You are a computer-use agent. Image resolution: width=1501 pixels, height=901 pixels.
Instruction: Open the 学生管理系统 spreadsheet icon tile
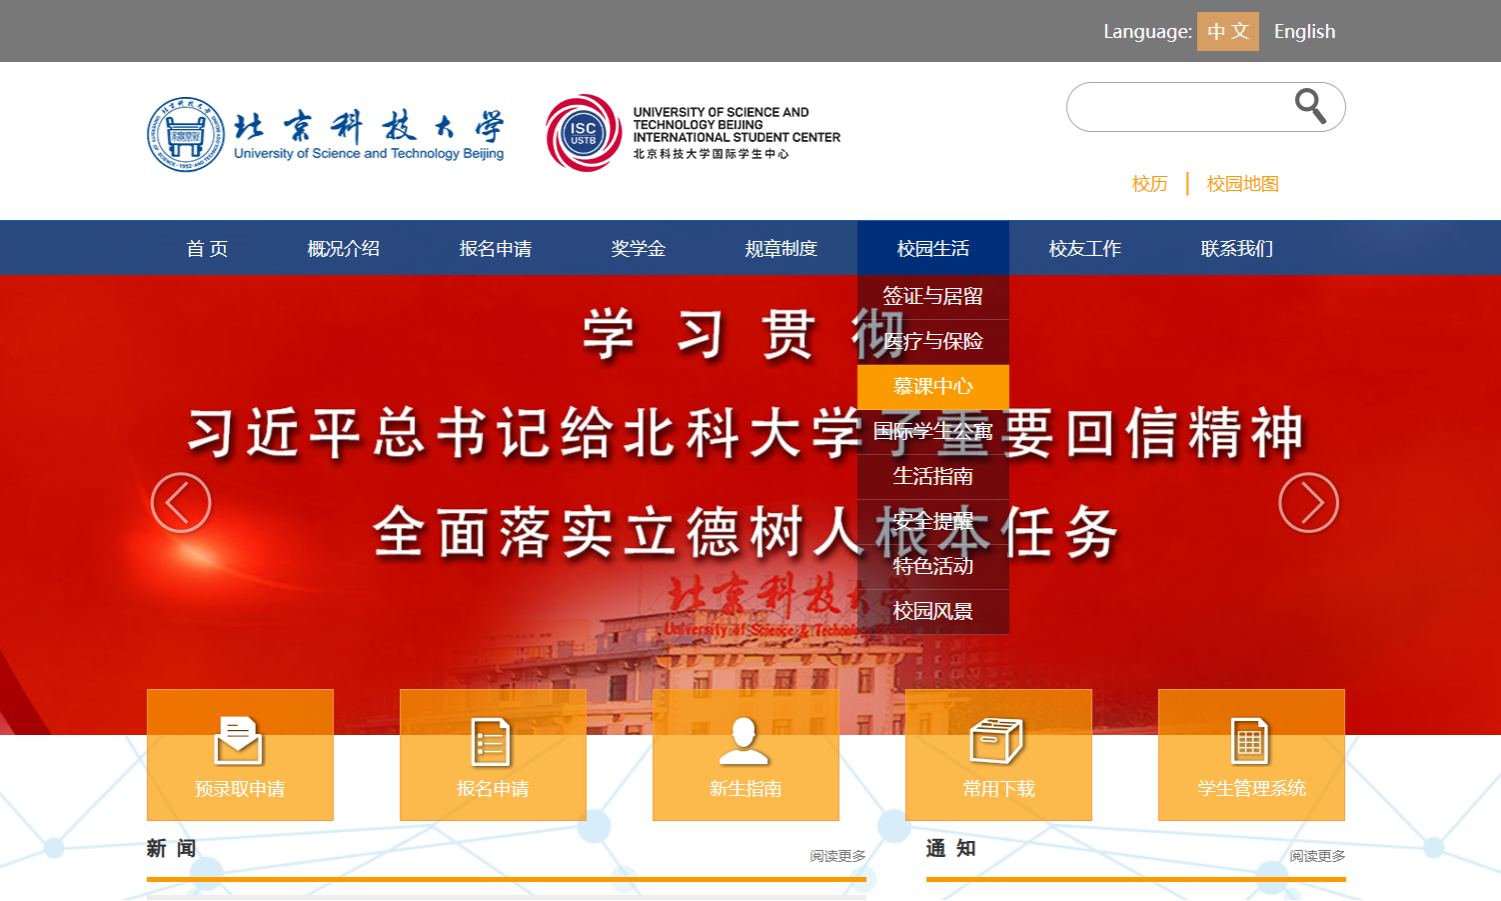click(1251, 754)
